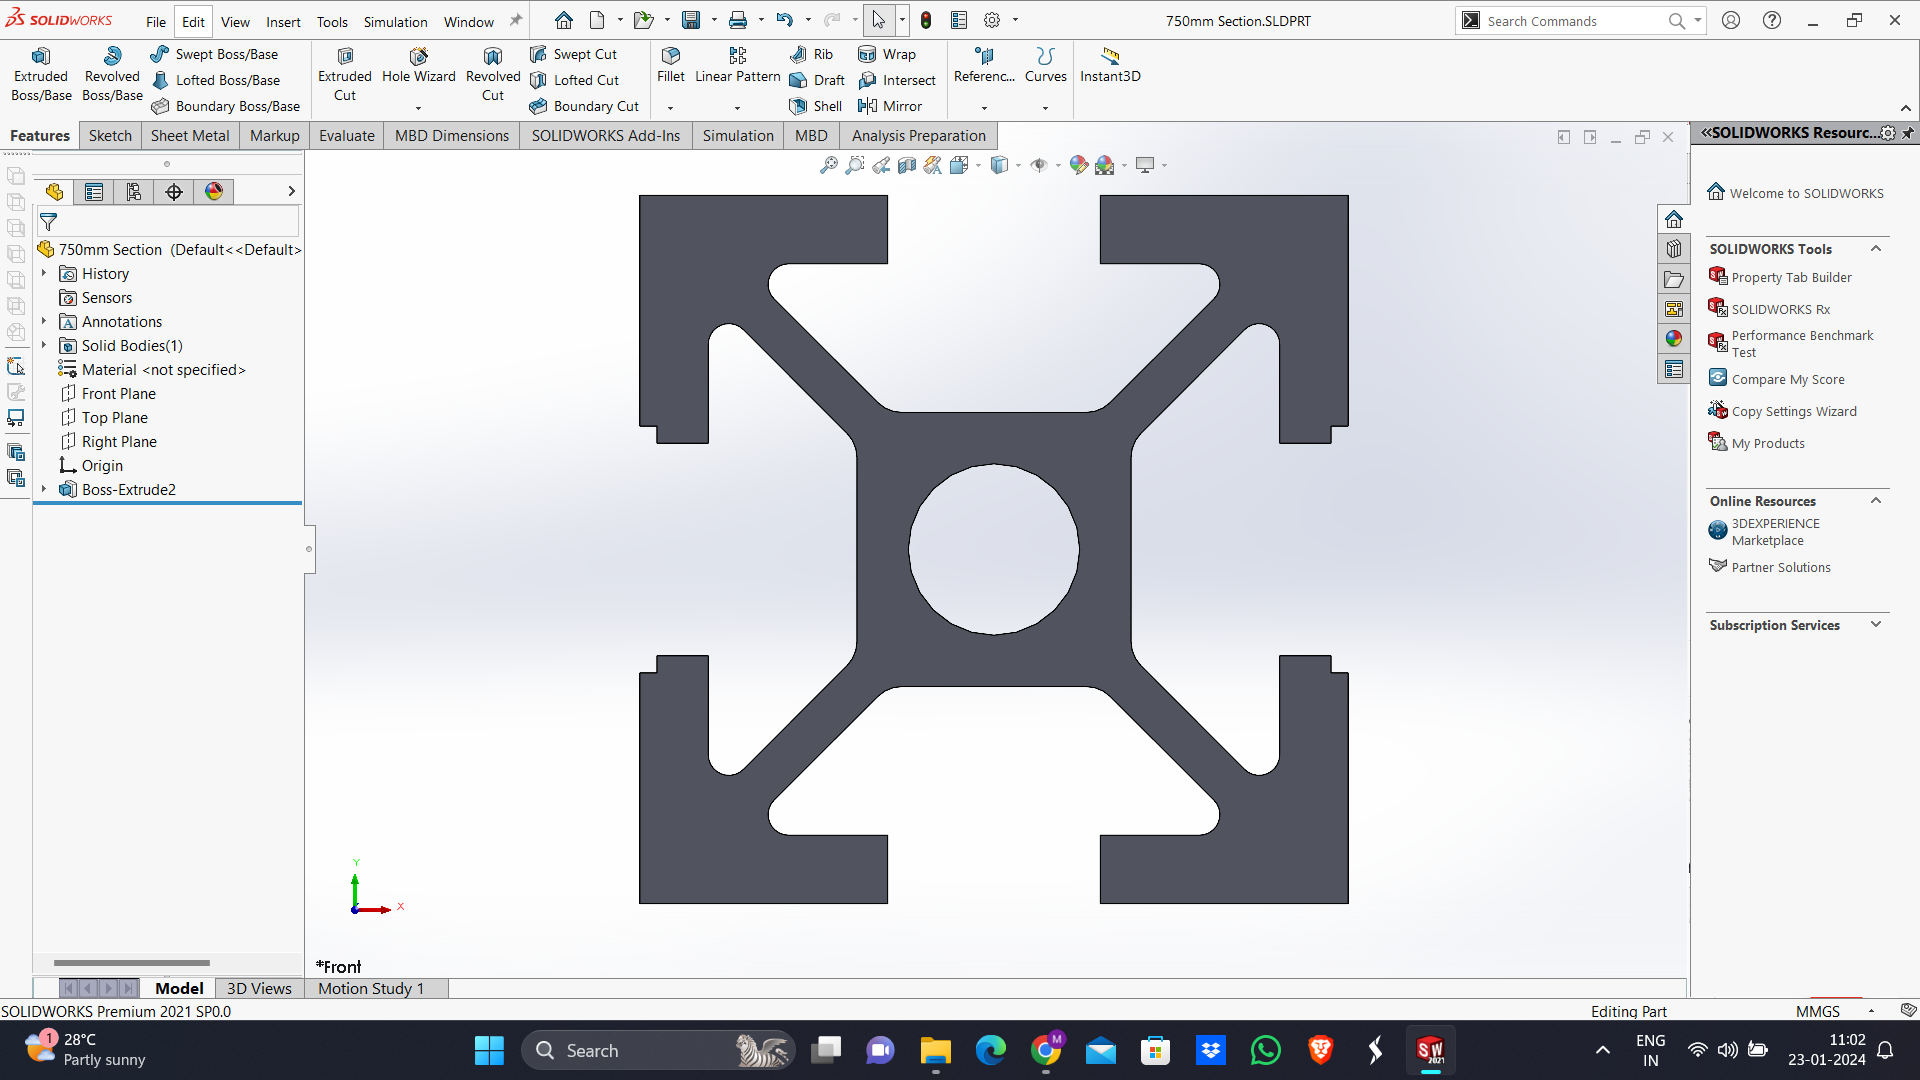
Task: Click the Fillet tool icon
Action: coord(671,56)
